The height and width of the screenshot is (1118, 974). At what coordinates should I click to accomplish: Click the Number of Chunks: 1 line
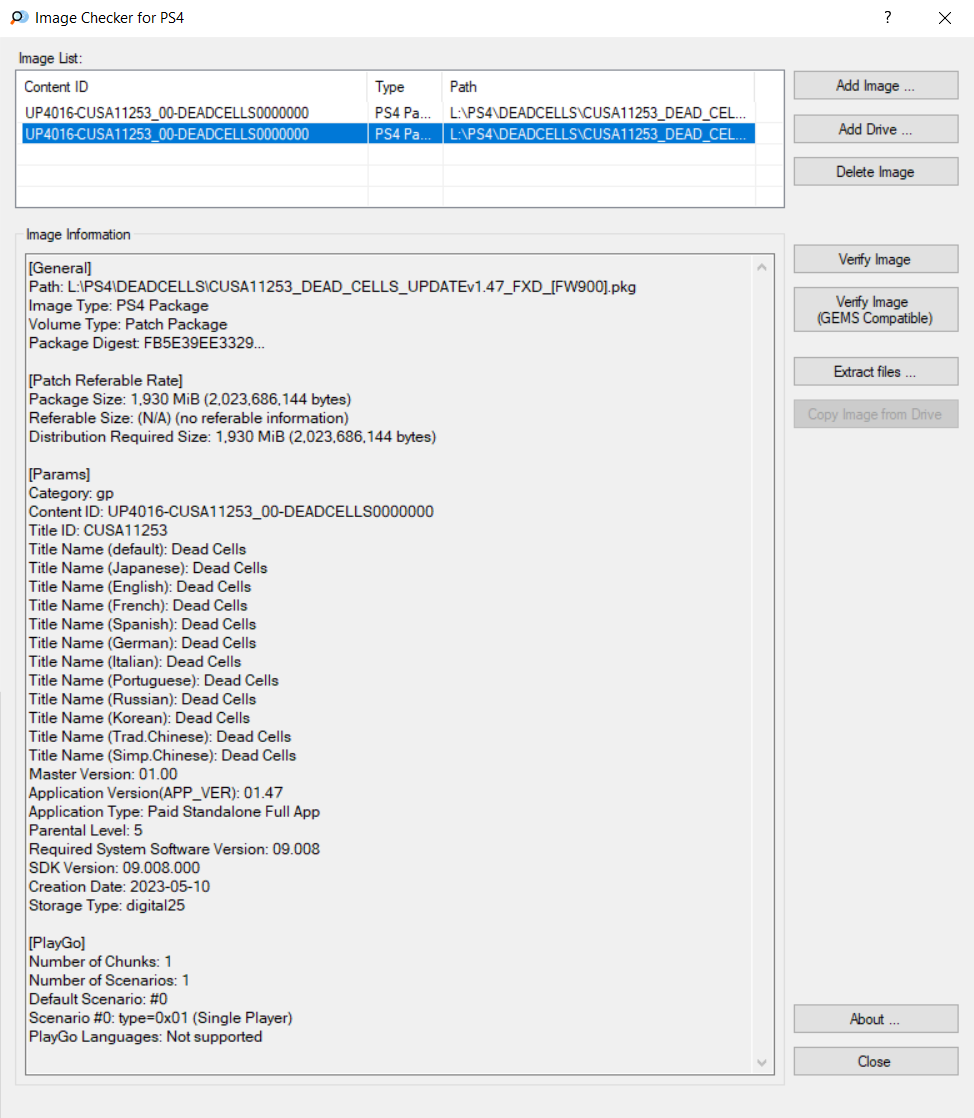(x=100, y=961)
